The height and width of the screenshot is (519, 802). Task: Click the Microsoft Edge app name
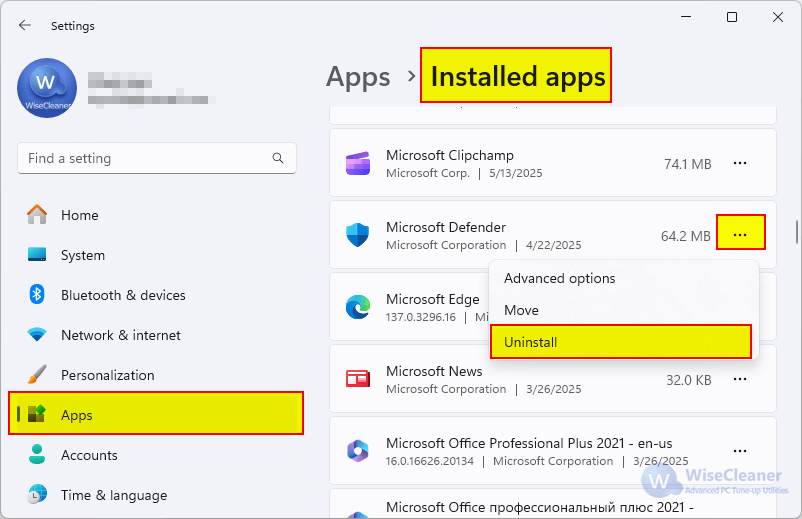pos(433,299)
